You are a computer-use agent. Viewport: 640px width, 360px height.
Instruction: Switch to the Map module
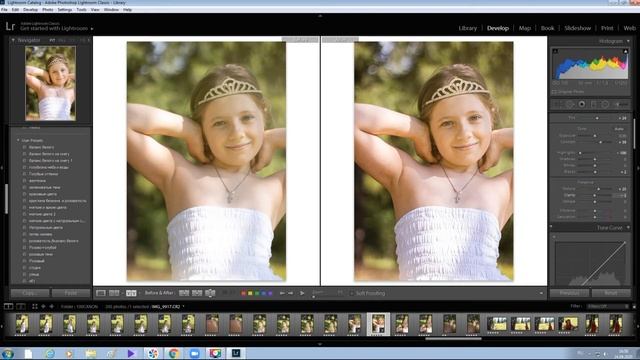point(525,28)
